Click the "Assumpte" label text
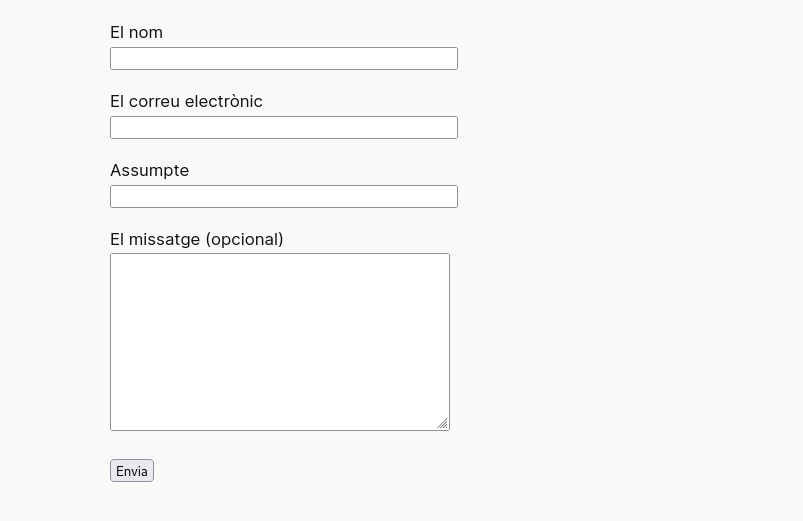This screenshot has height=521, width=803. click(x=149, y=170)
